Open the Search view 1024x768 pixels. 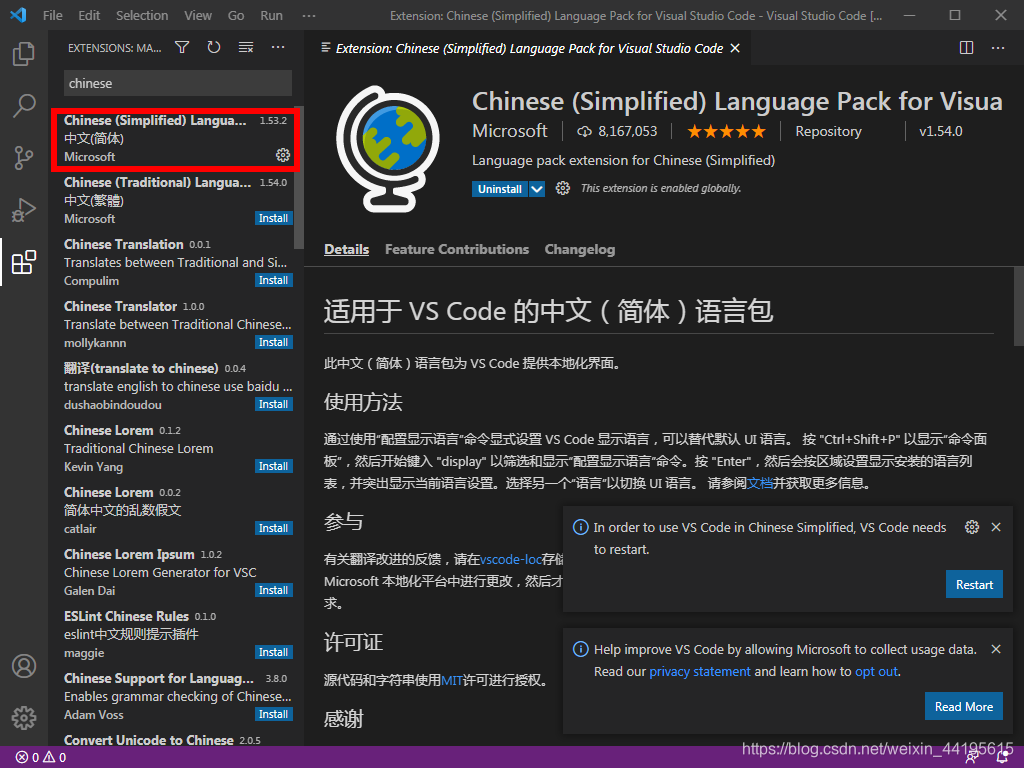(24, 106)
